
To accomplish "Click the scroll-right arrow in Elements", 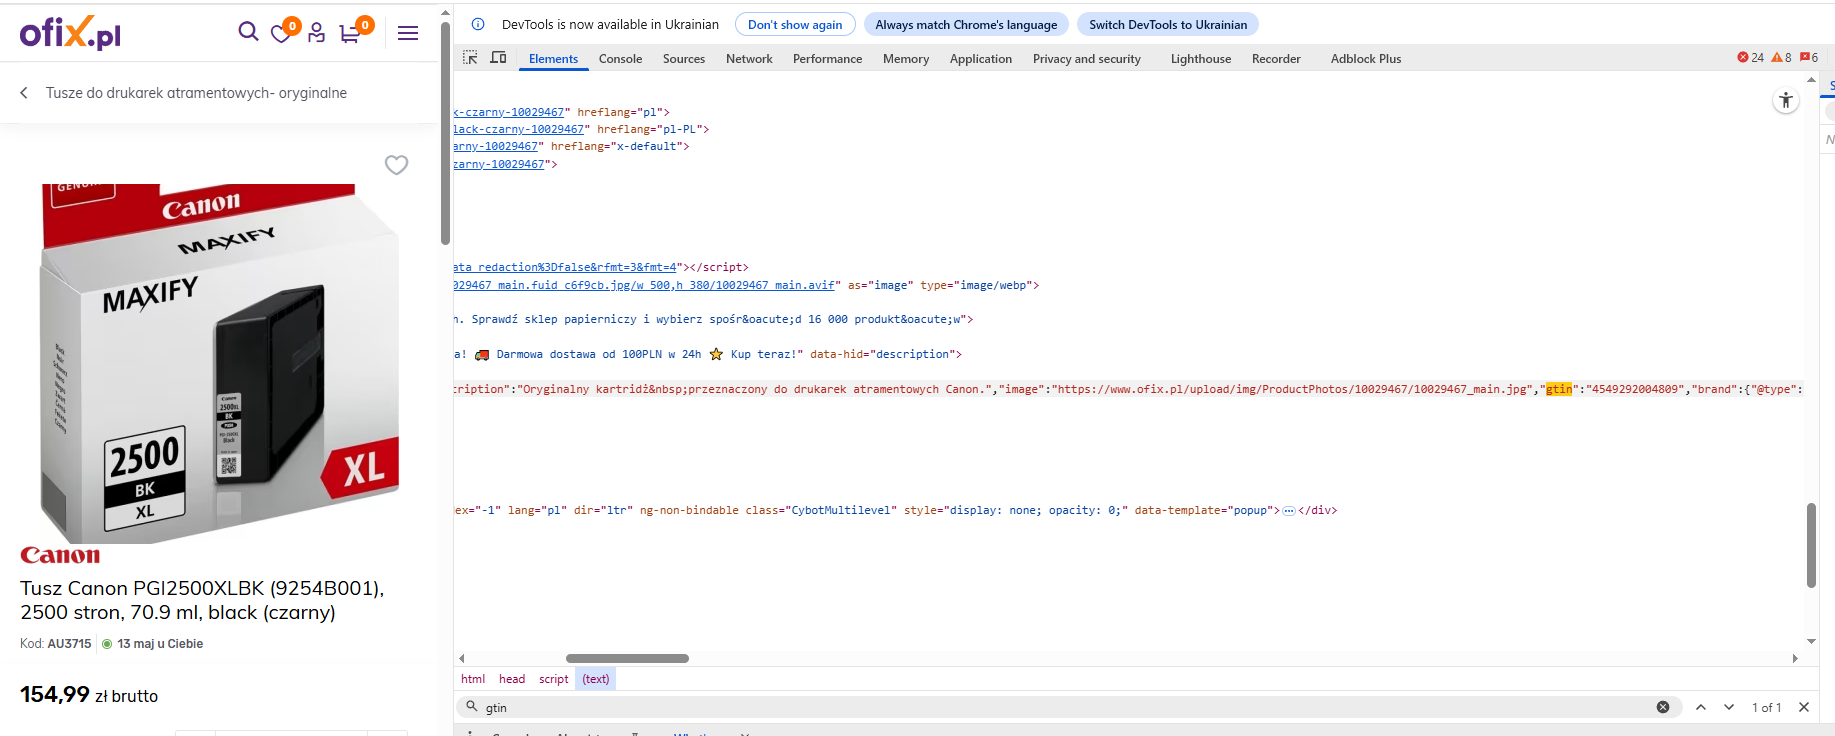I will [1795, 658].
